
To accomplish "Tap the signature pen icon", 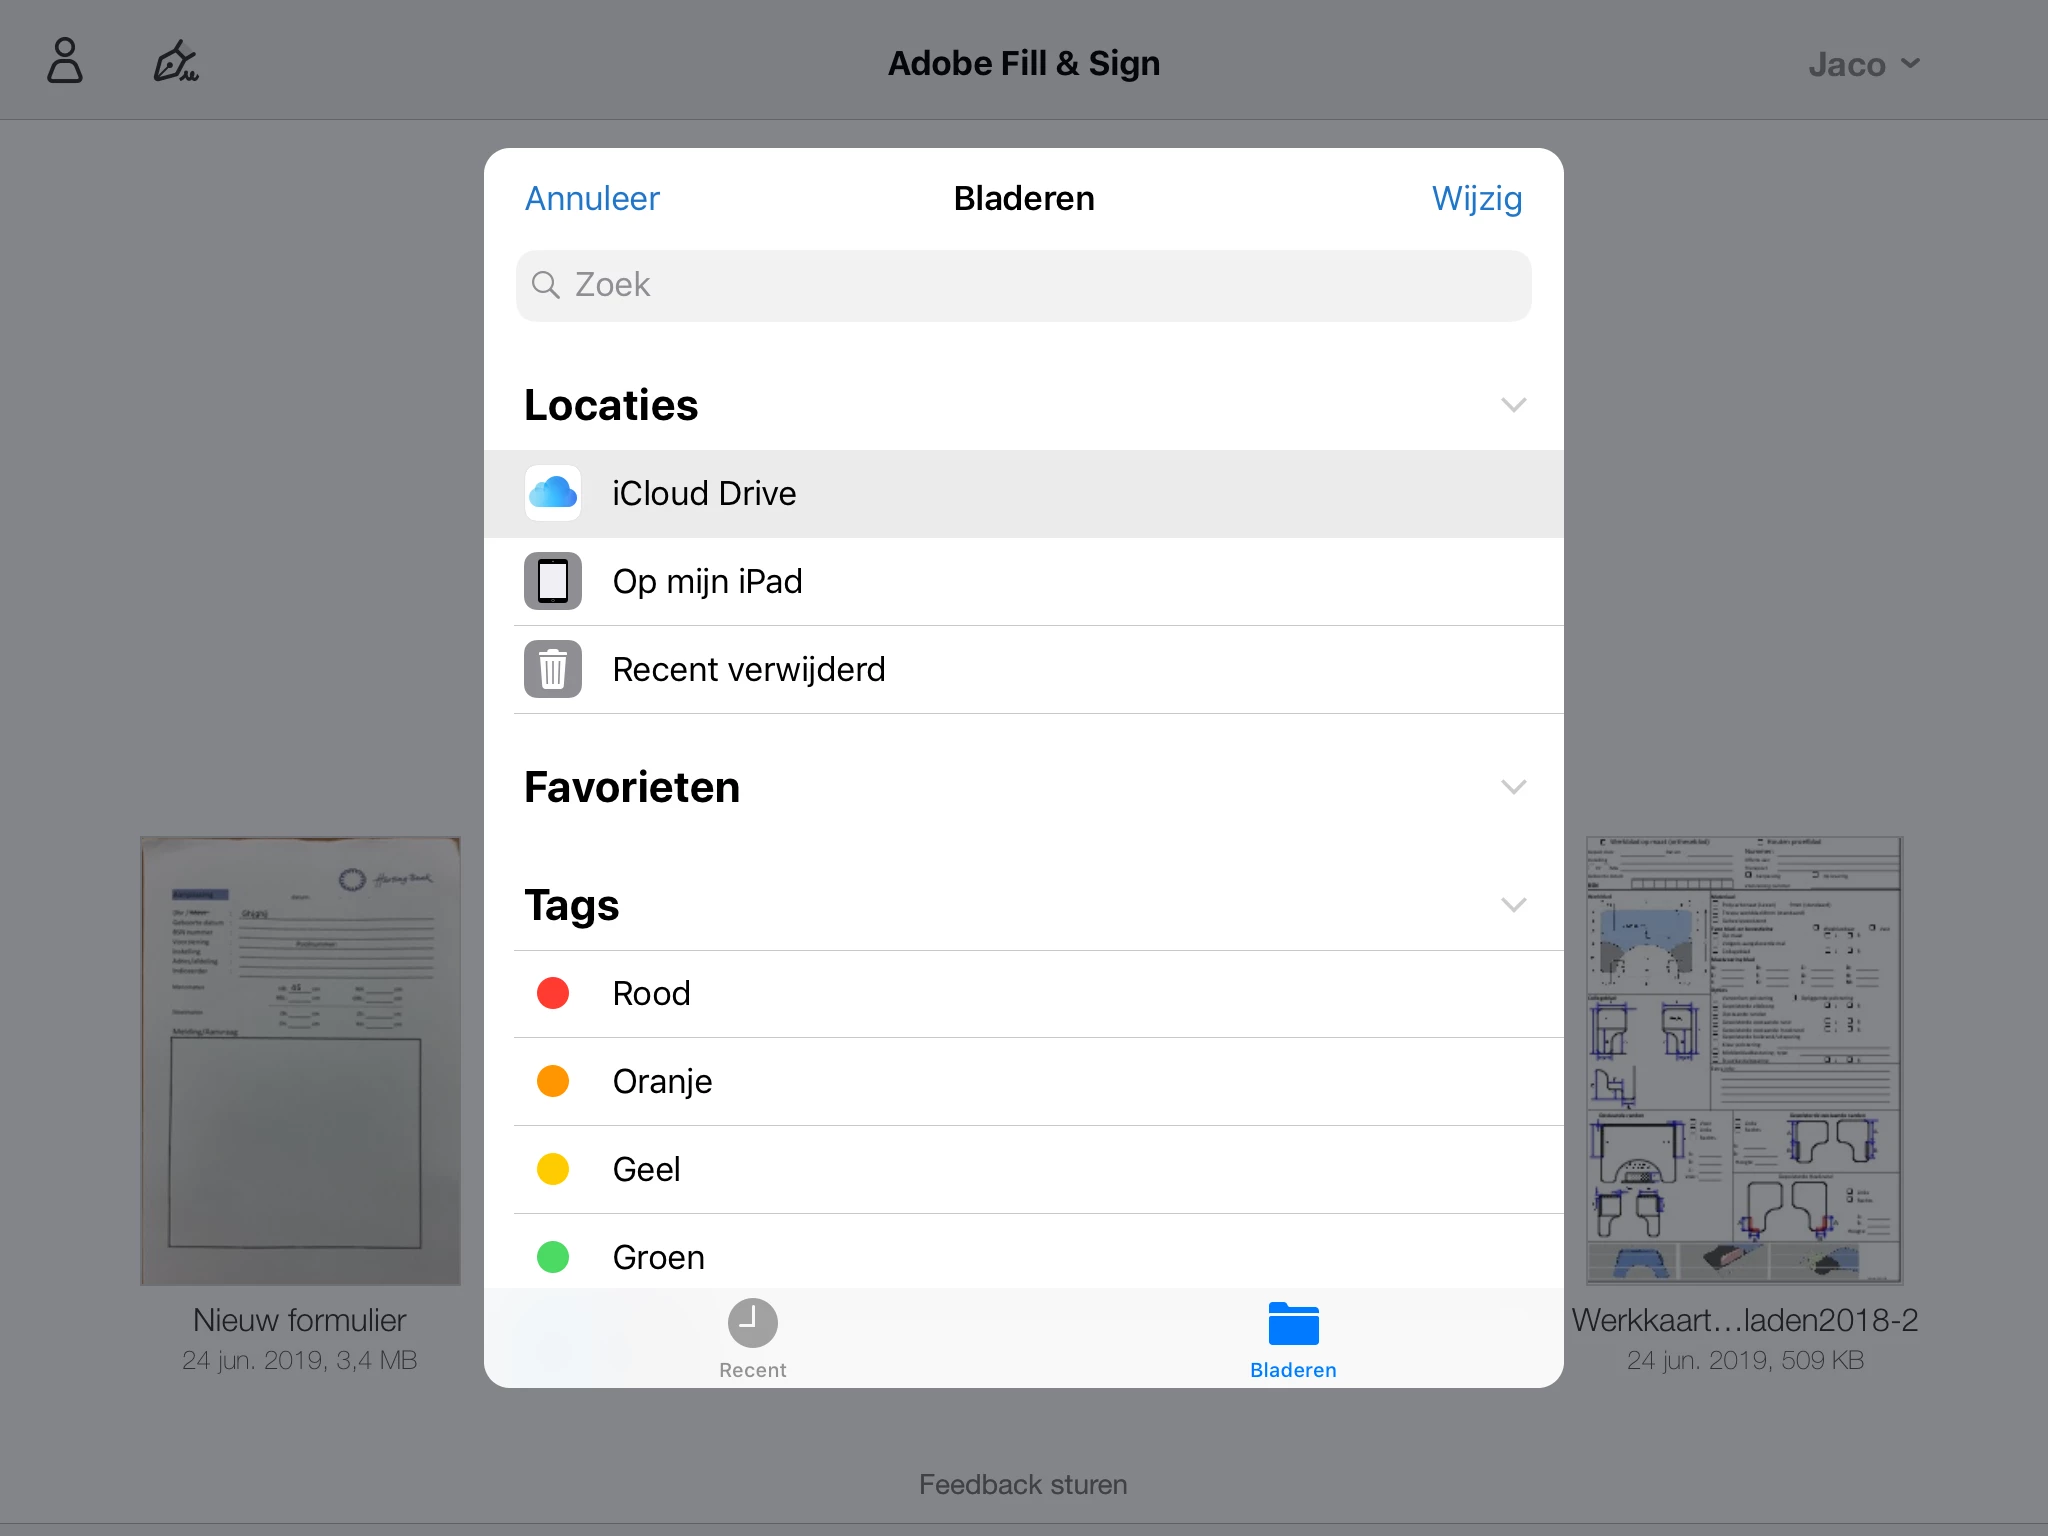I will 176,62.
